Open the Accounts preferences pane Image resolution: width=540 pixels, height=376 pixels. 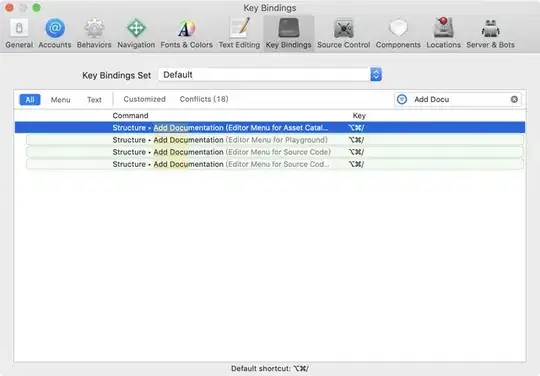tap(55, 34)
